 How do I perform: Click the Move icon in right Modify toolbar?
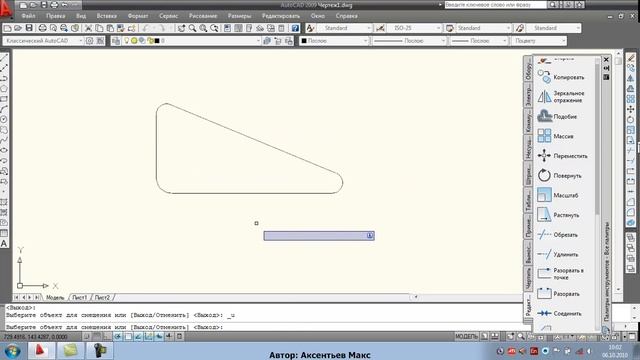631,109
